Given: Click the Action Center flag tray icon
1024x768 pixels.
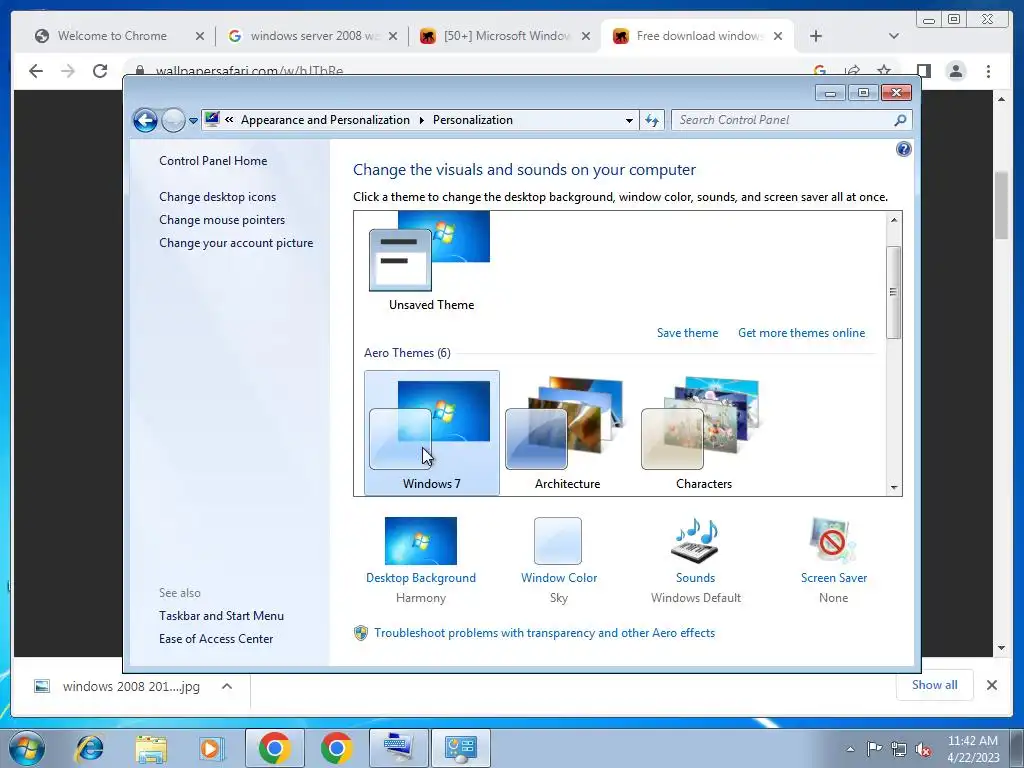Looking at the screenshot, I should pos(874,749).
